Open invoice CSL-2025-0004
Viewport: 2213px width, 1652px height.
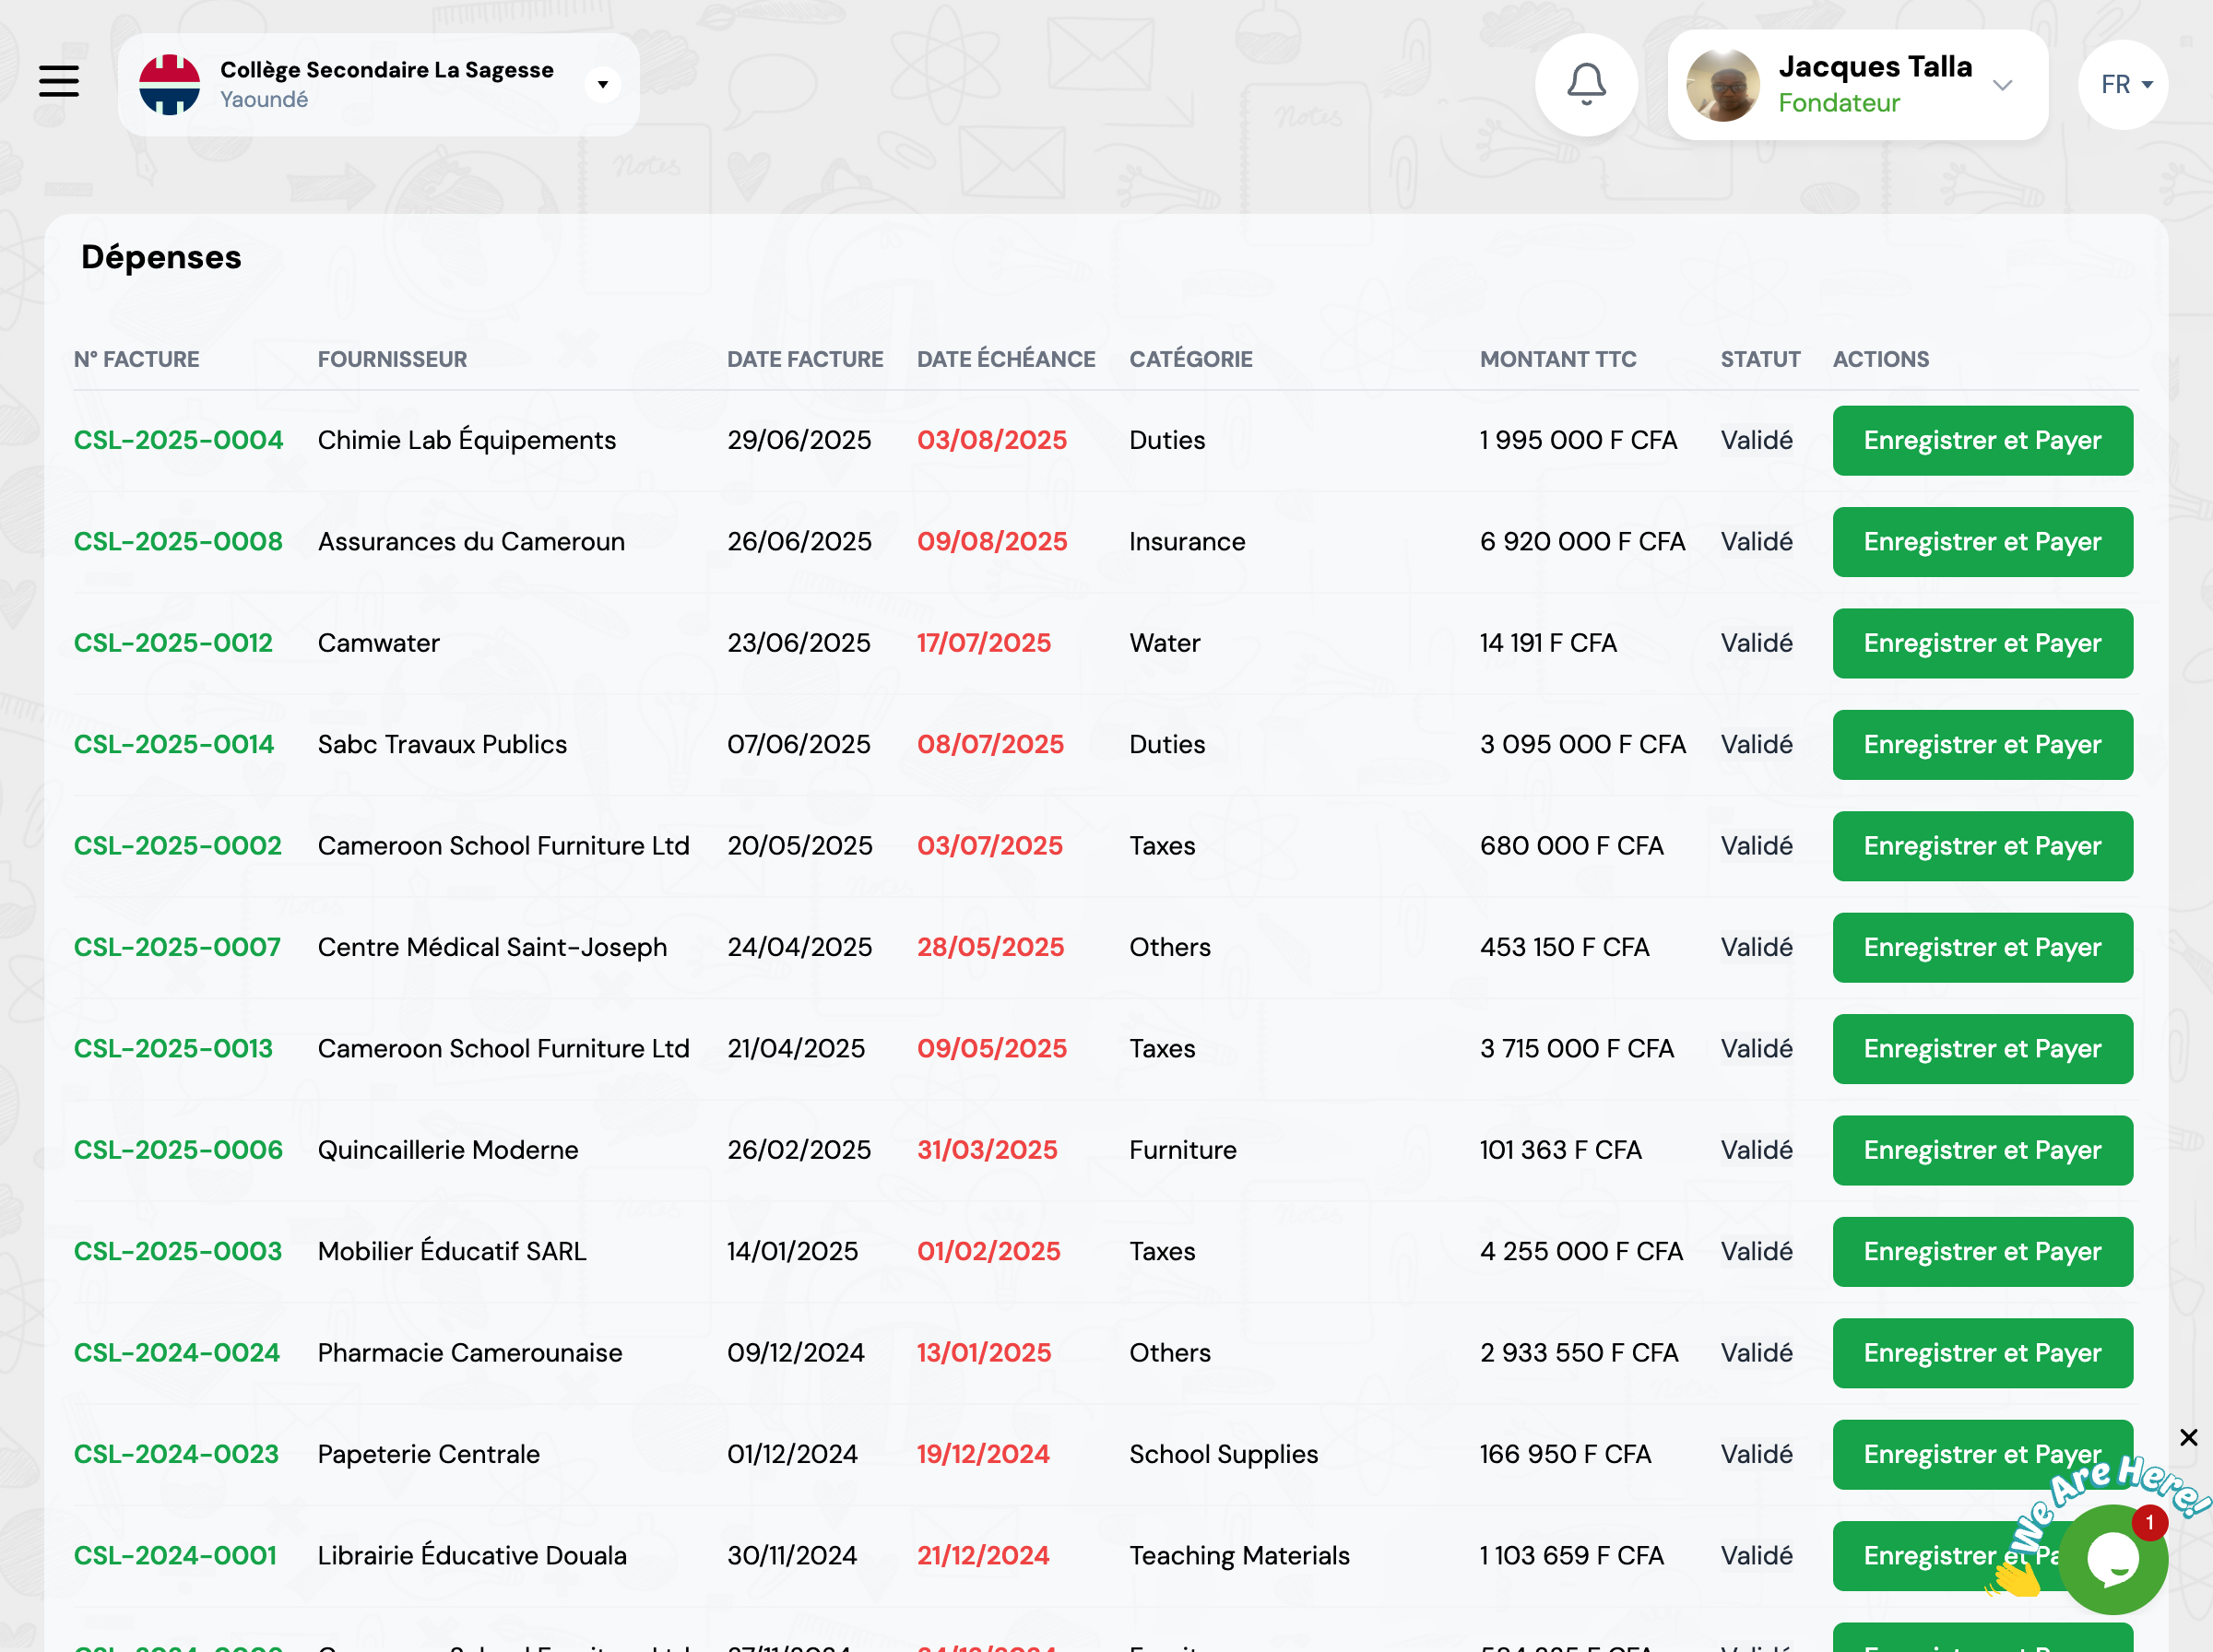[178, 440]
